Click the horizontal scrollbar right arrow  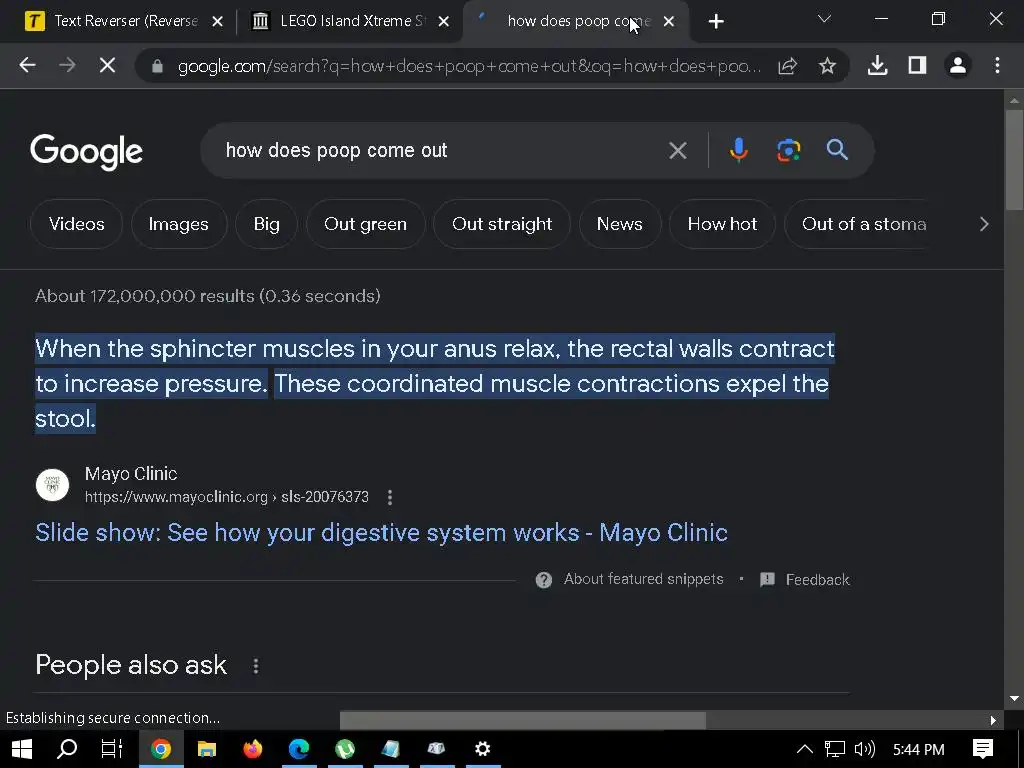[x=993, y=720]
